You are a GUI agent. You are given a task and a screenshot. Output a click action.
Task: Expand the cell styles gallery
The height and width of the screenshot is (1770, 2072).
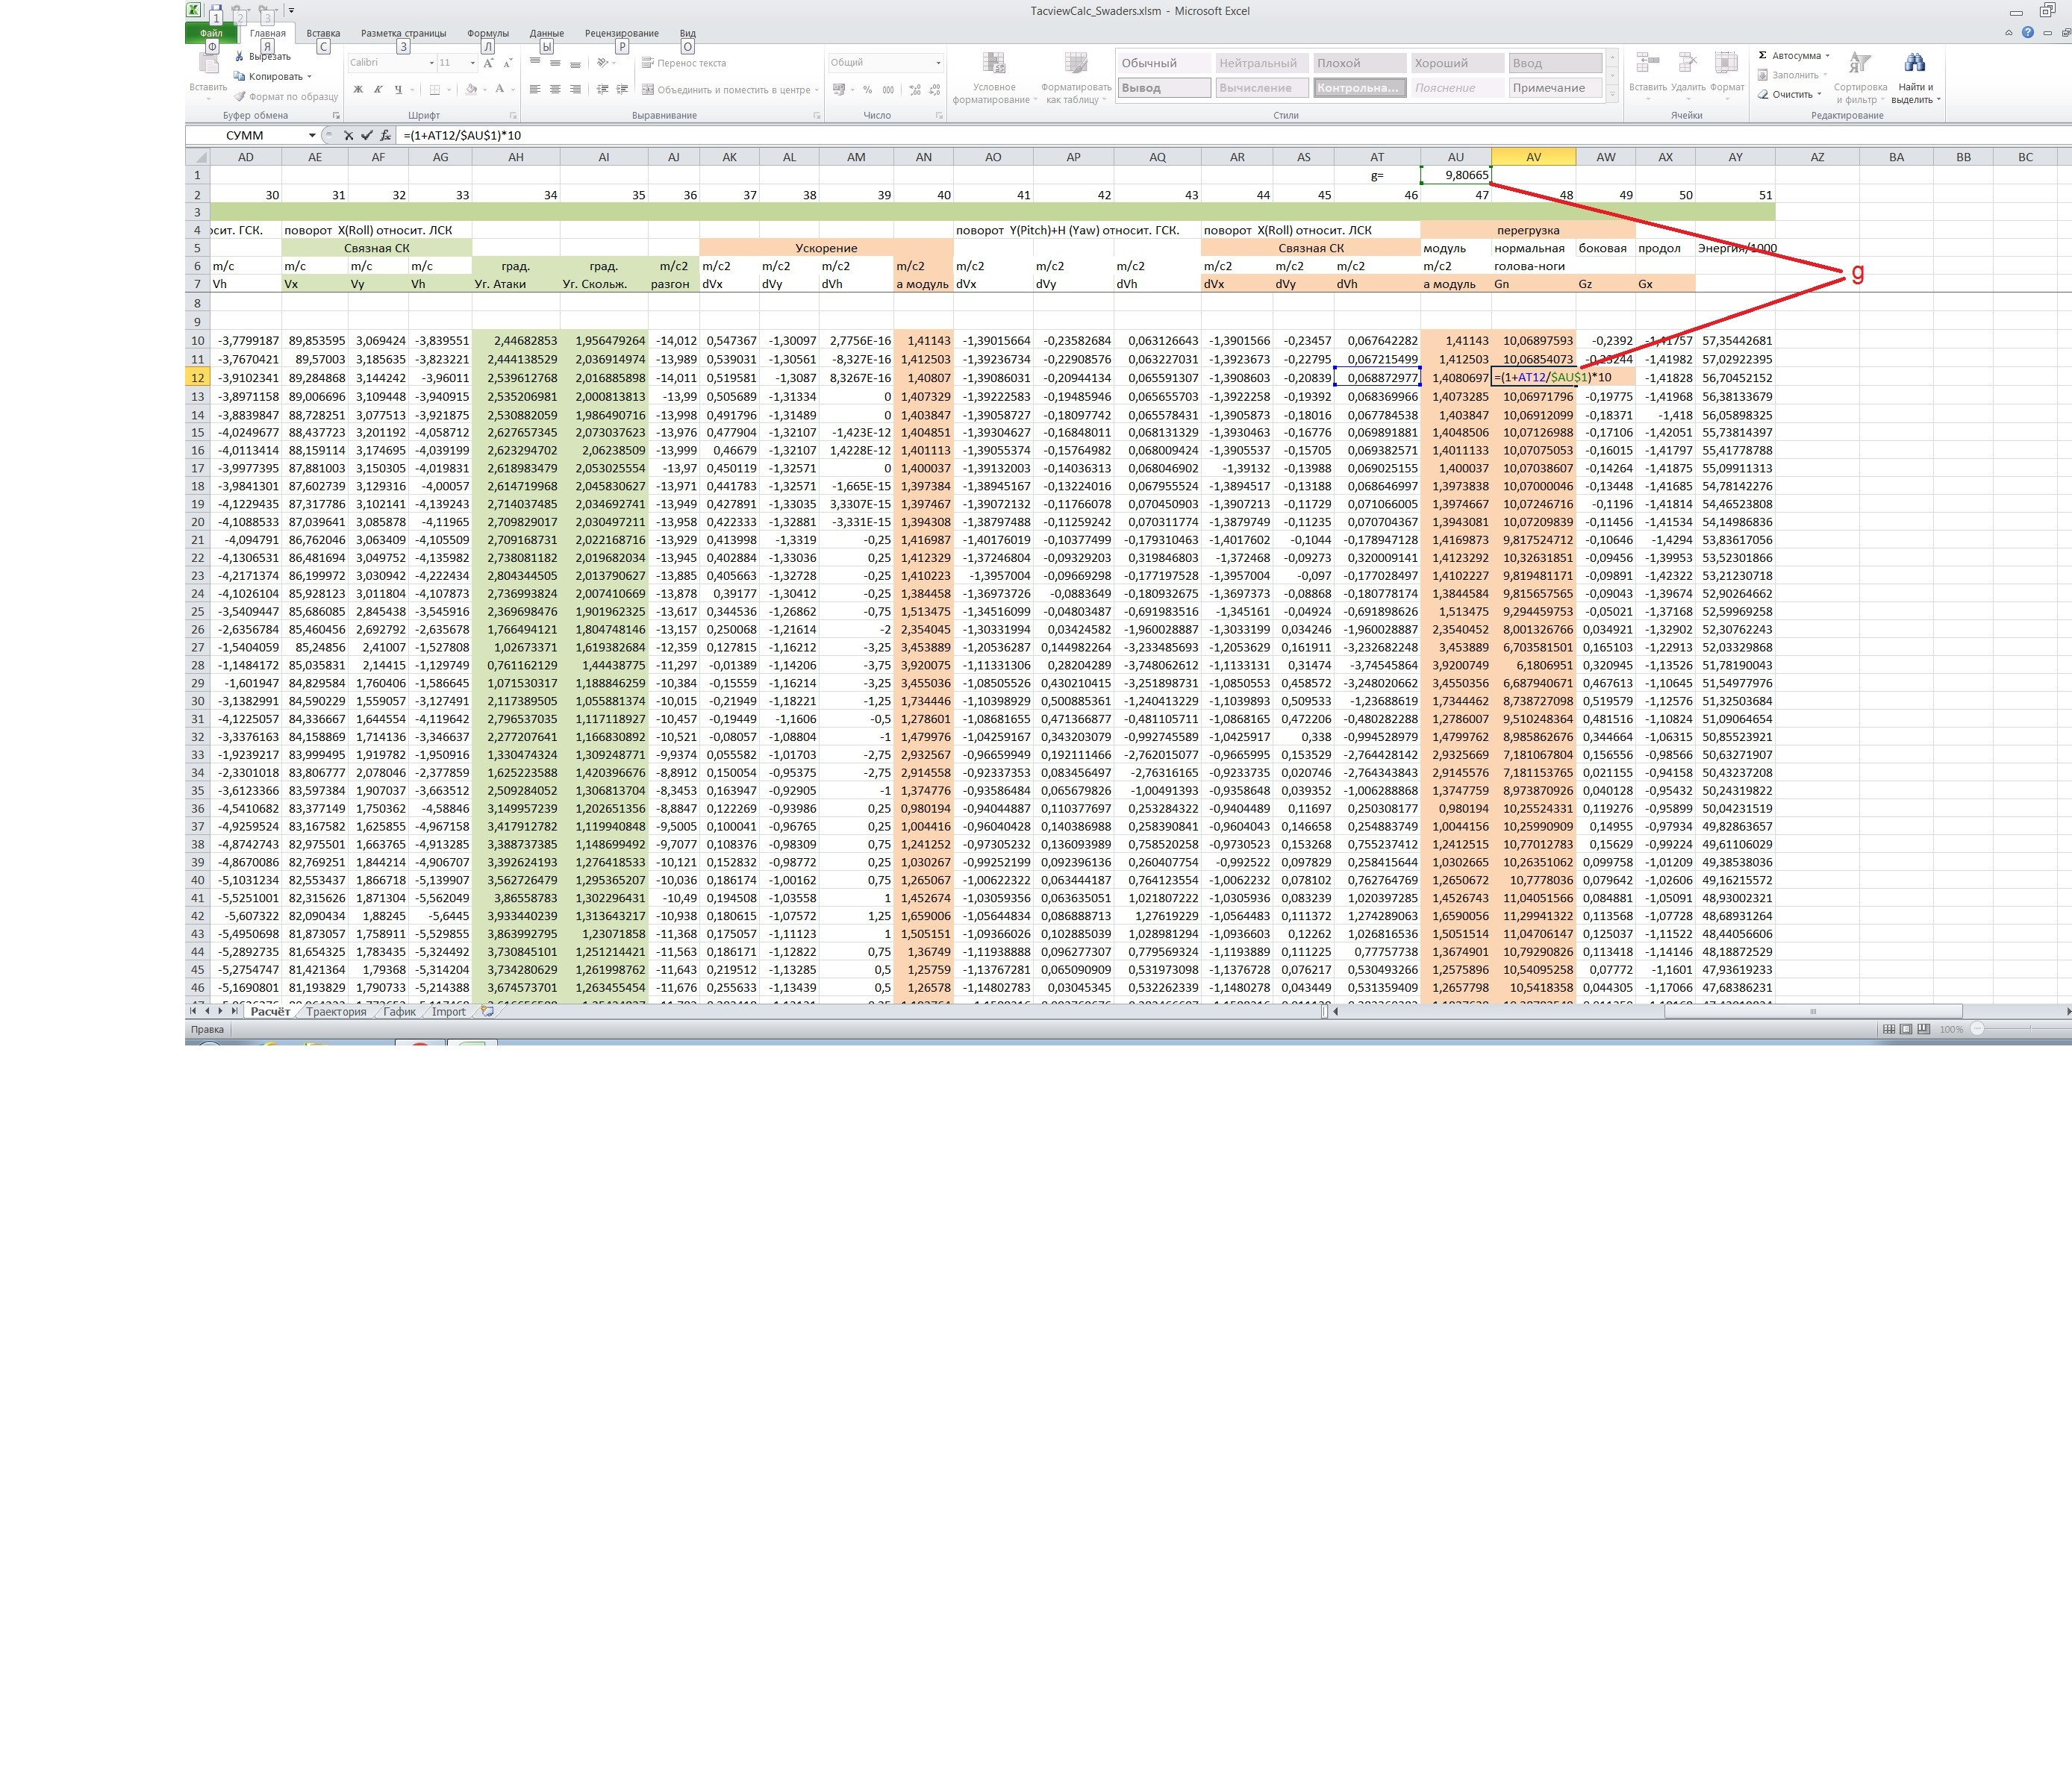click(x=1612, y=94)
